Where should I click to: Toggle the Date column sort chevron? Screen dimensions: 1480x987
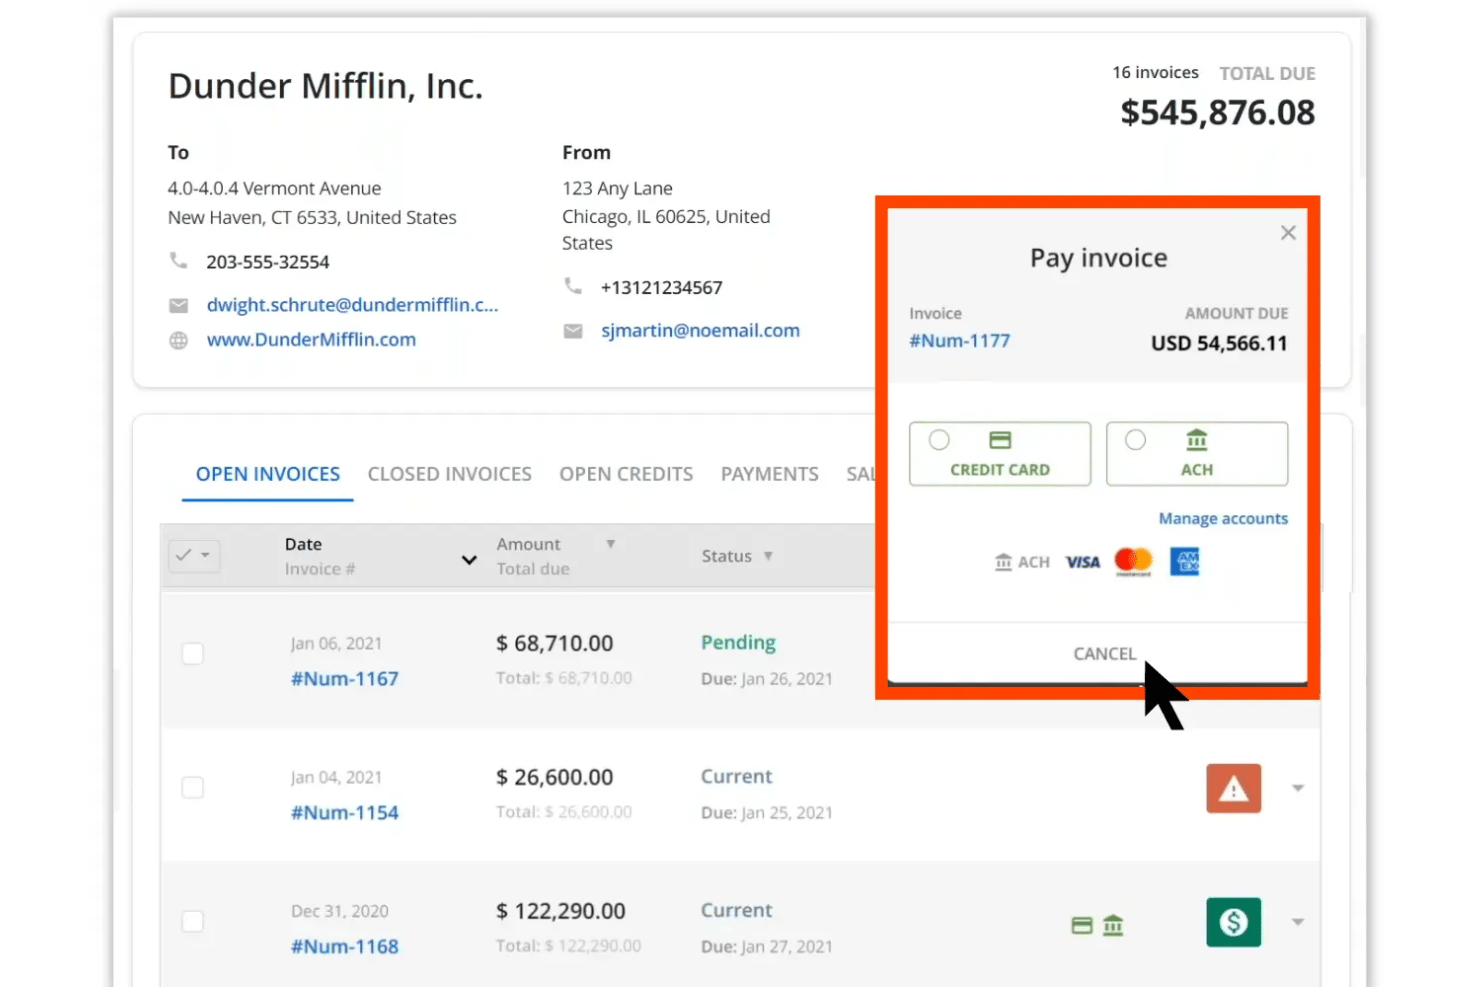pyautogui.click(x=468, y=560)
